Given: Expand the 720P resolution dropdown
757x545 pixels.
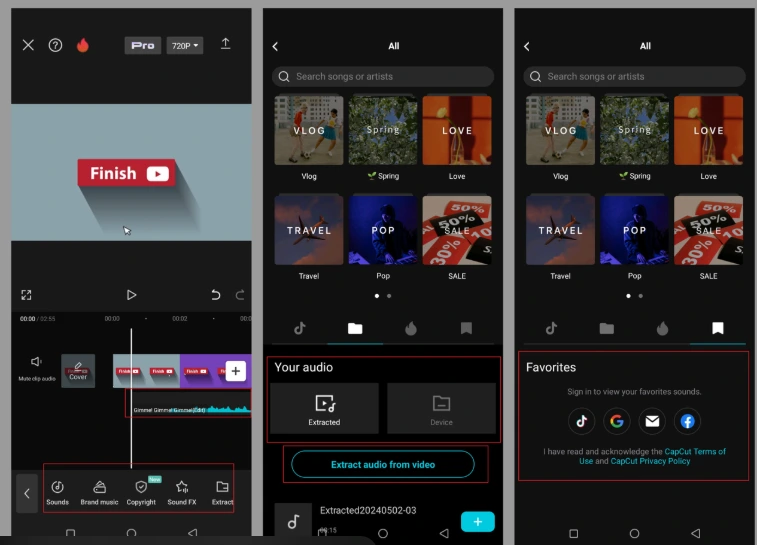Looking at the screenshot, I should [x=185, y=45].
